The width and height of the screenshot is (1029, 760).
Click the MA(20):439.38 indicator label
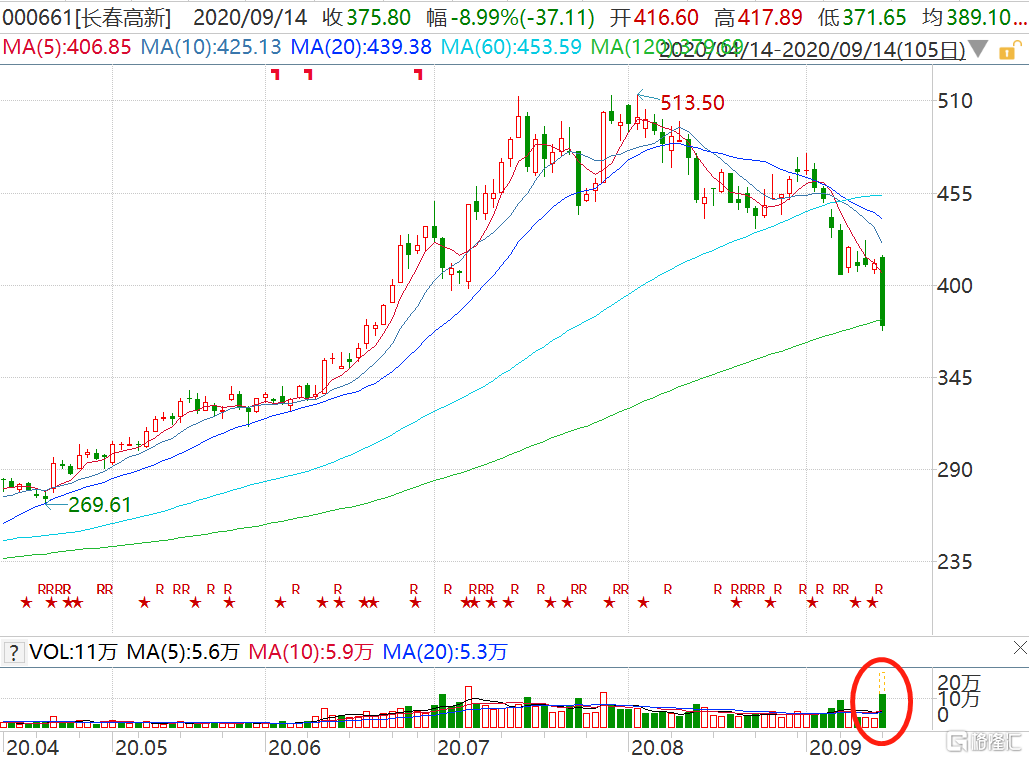coord(361,47)
